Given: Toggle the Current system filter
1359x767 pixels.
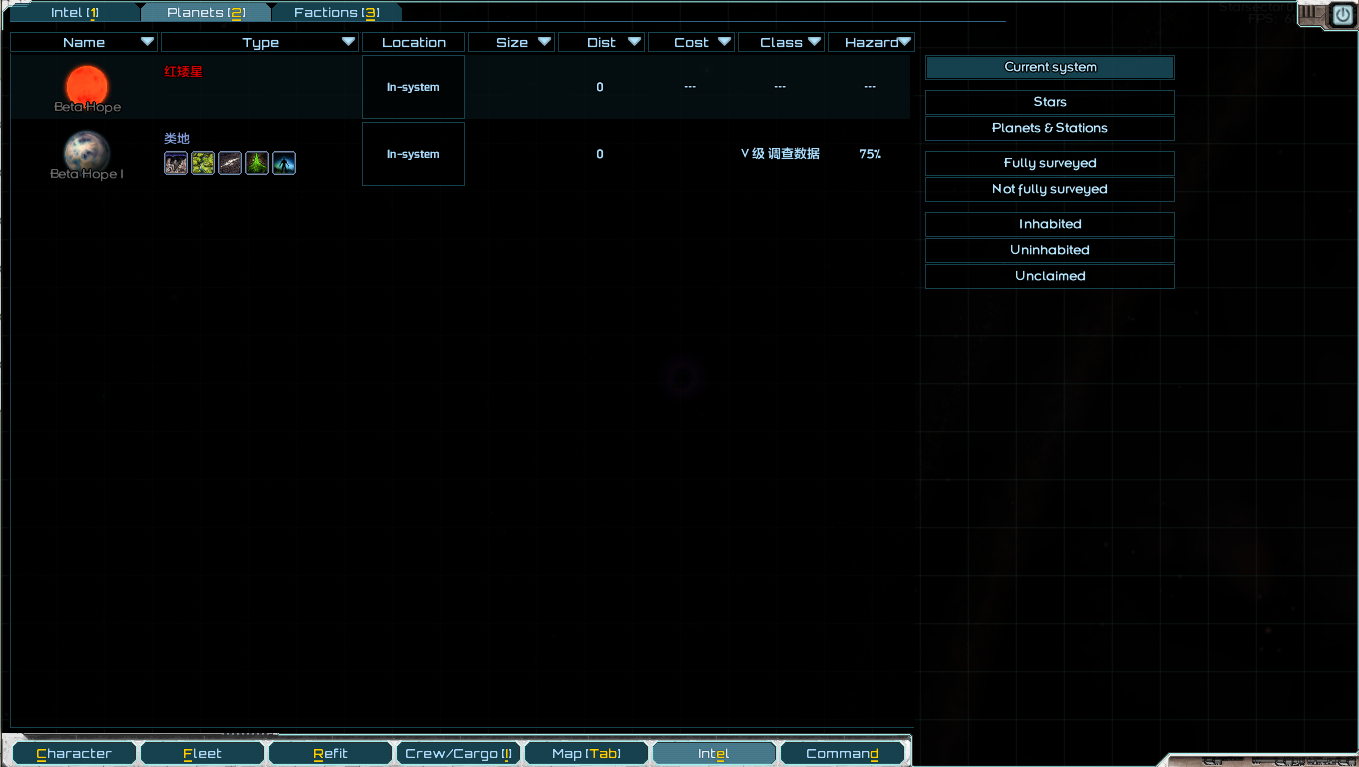Looking at the screenshot, I should pos(1049,67).
